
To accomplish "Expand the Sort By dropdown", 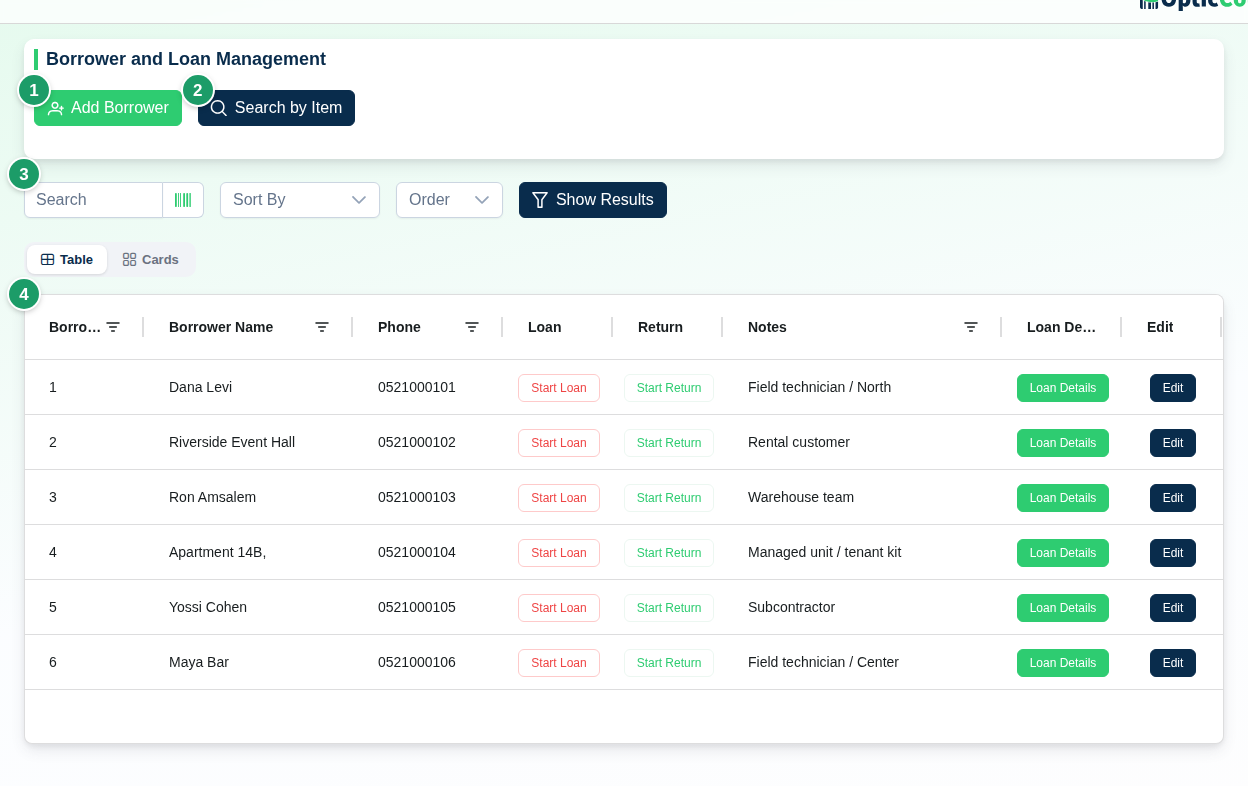I will 300,200.
